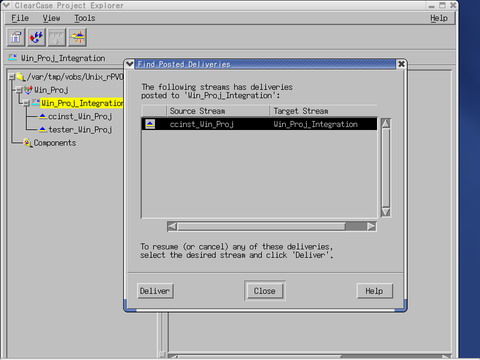Click the Deliver button
Screen dimensions: 480x360
155,291
